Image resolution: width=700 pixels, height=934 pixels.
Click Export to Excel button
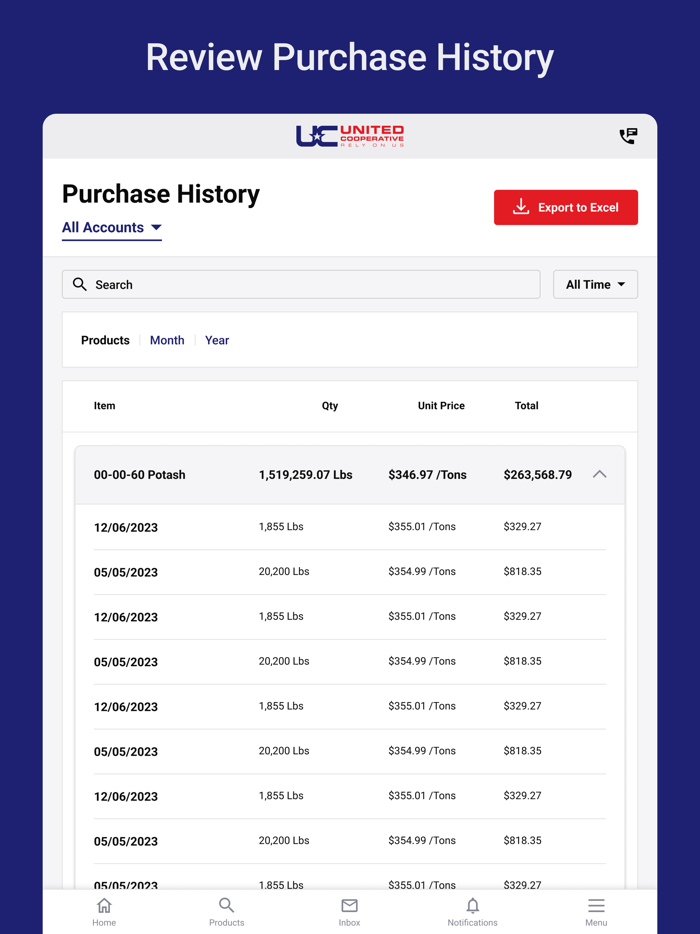565,207
